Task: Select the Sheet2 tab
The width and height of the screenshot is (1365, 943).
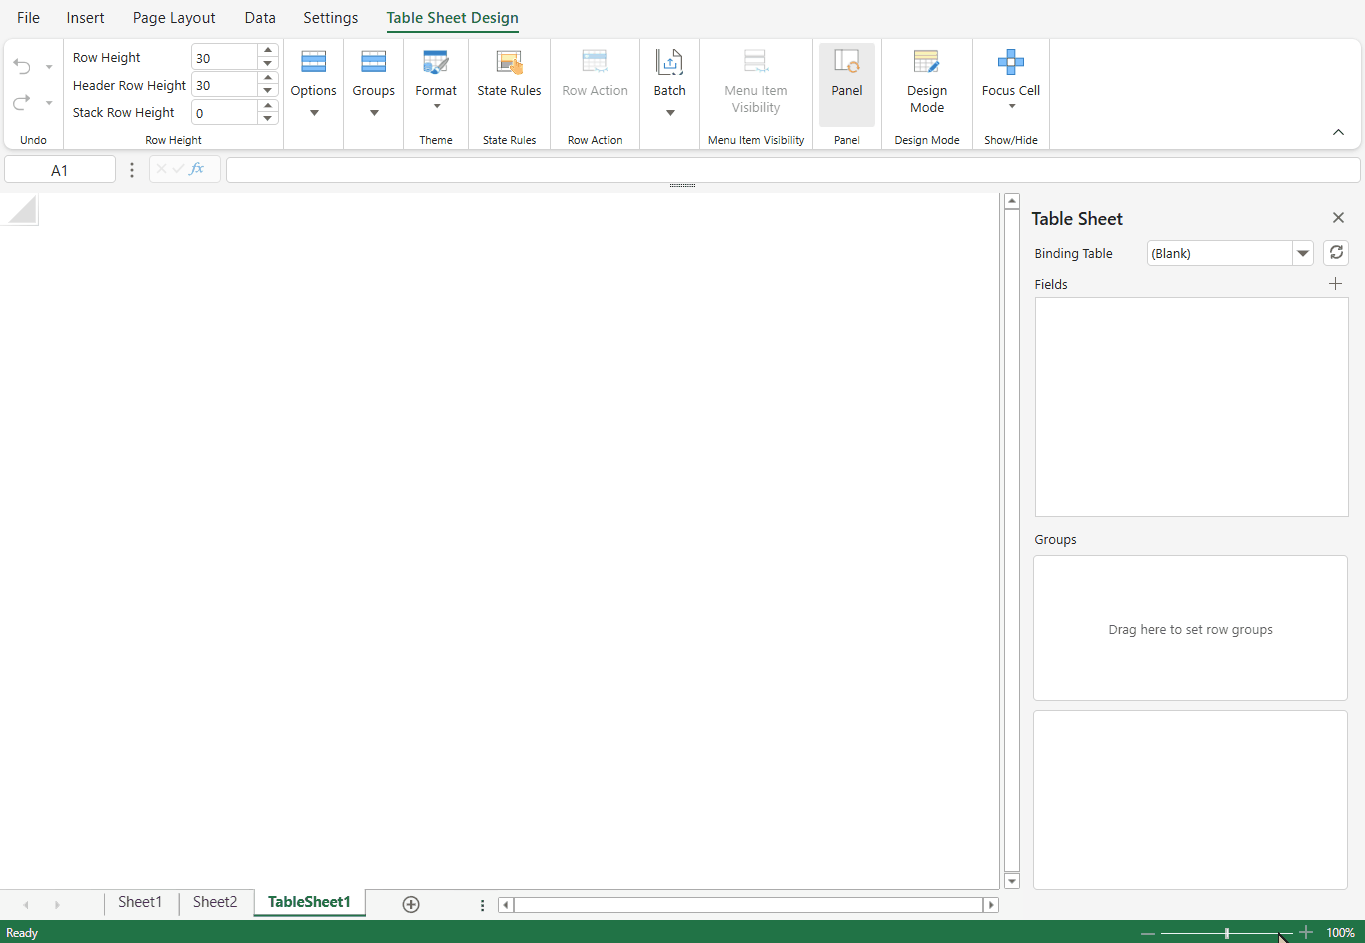Action: point(215,902)
